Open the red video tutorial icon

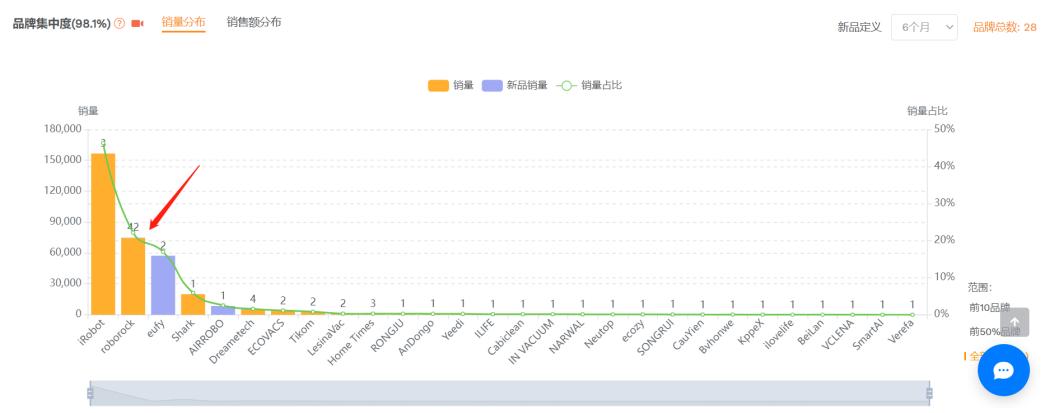pos(138,24)
